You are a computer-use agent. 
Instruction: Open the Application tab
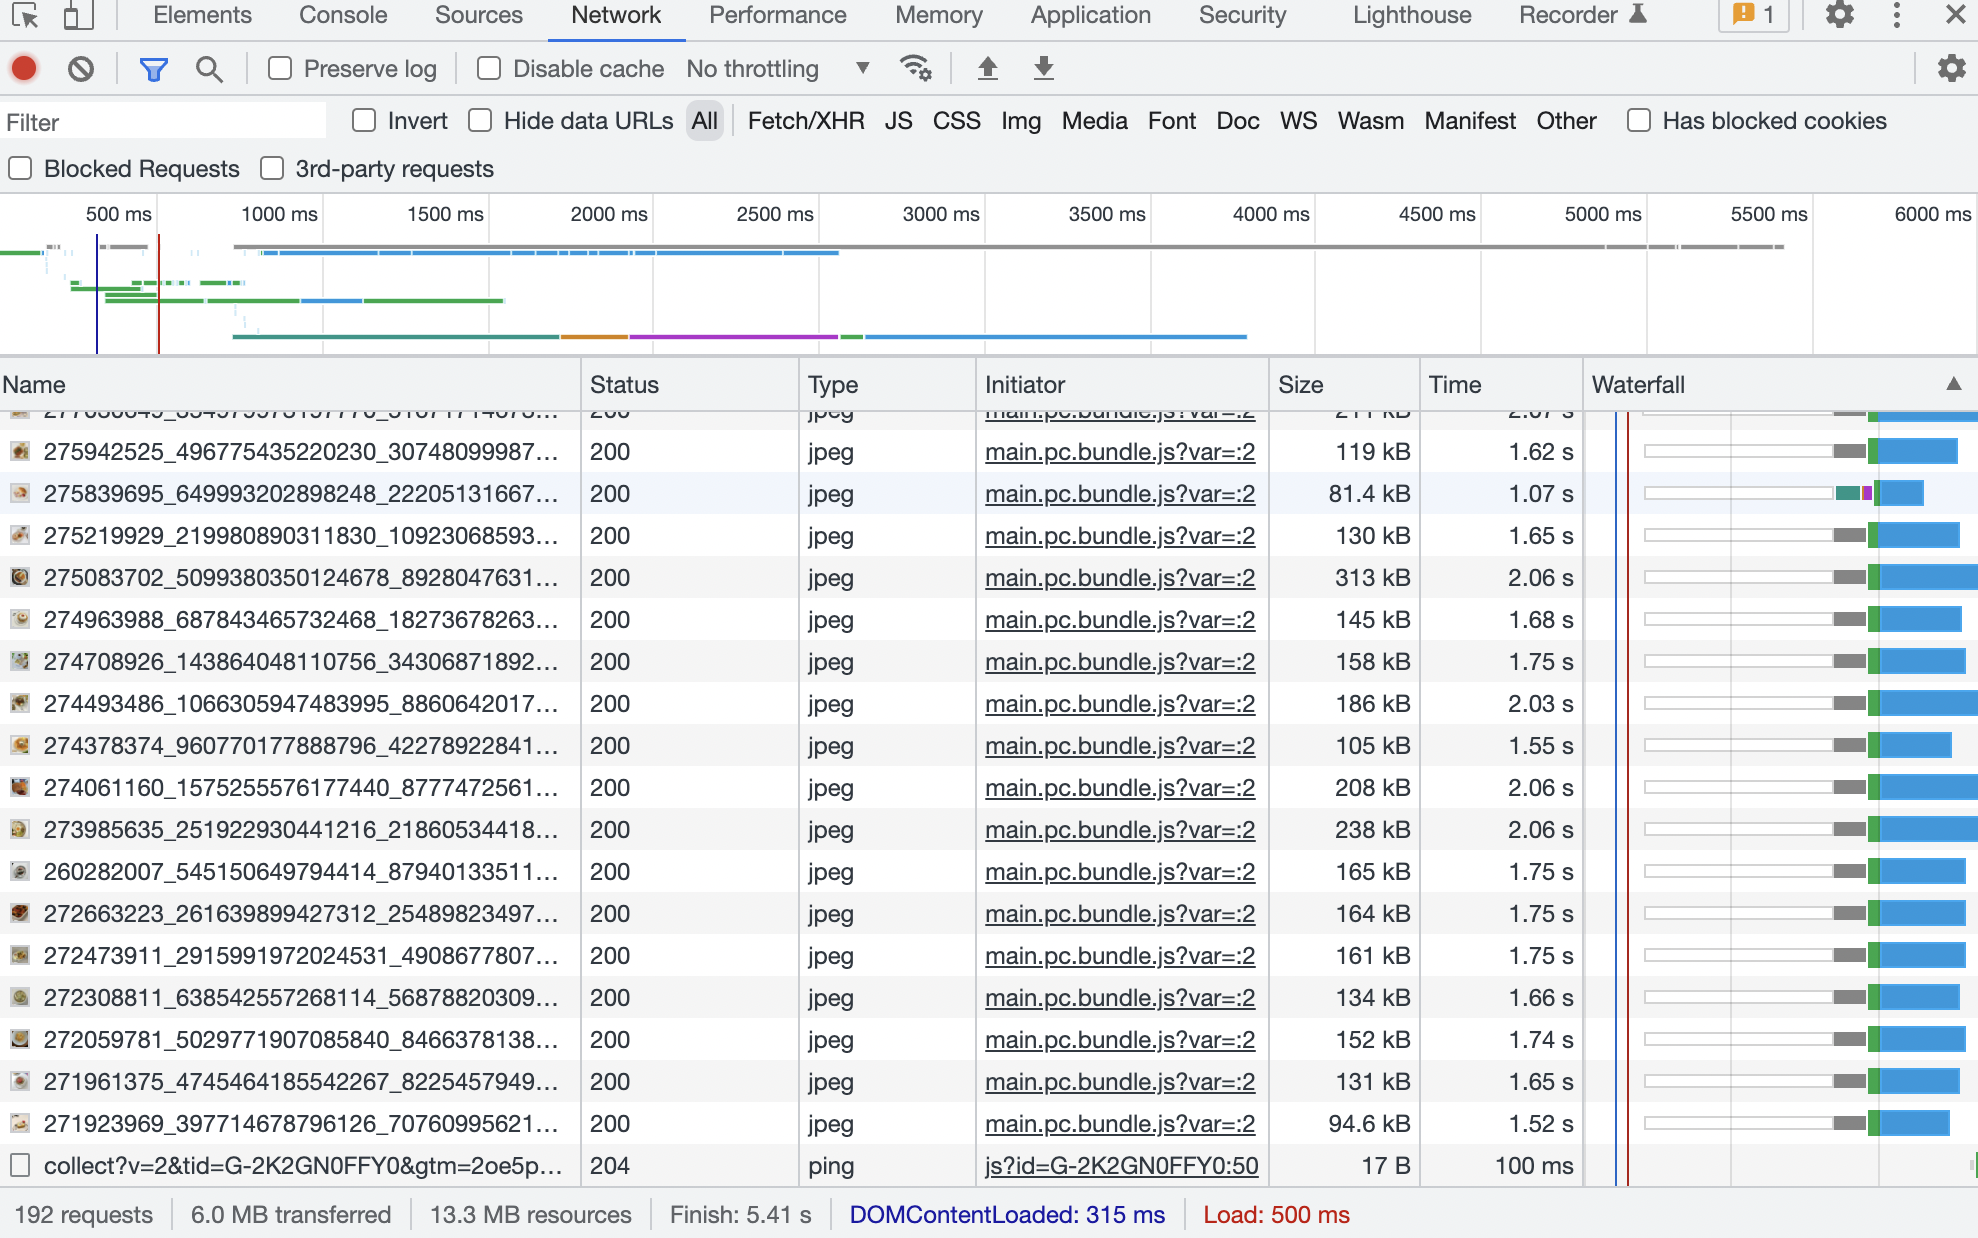1090,15
